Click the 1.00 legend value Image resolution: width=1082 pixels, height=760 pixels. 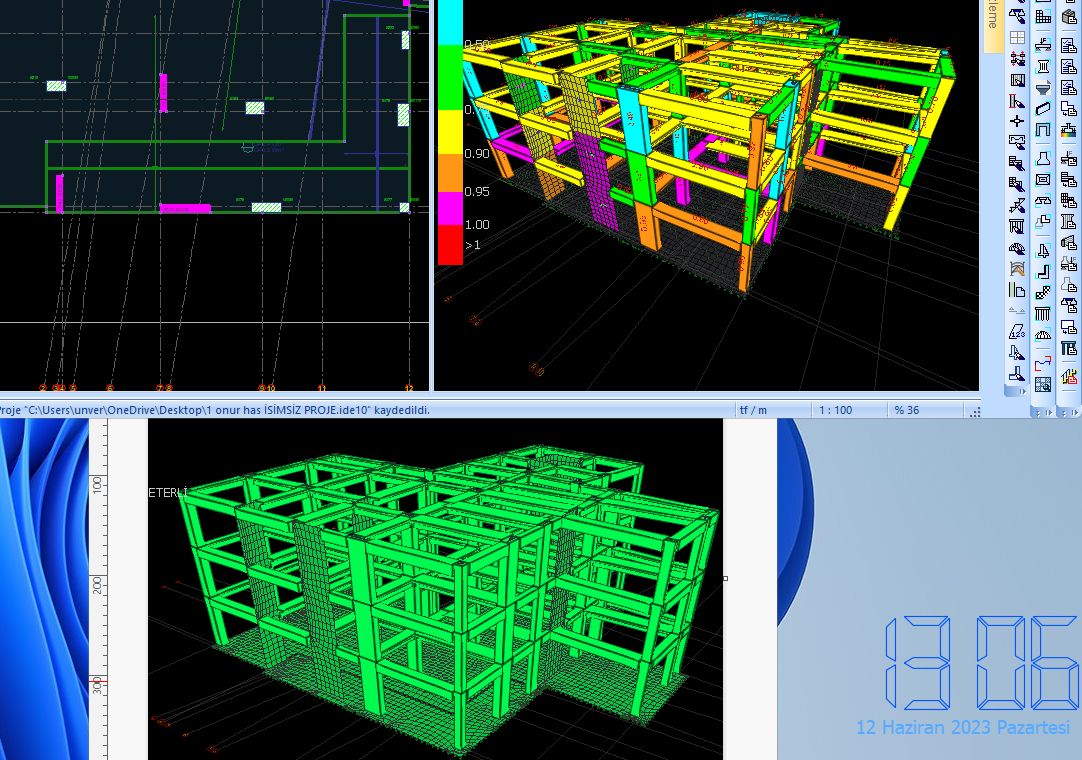pyautogui.click(x=477, y=224)
